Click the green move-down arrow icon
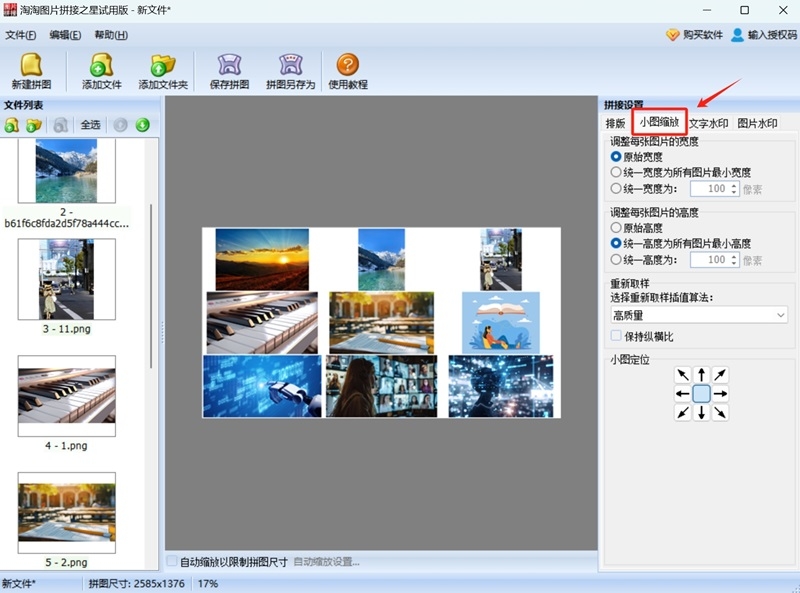This screenshot has width=800, height=593. pyautogui.click(x=143, y=125)
